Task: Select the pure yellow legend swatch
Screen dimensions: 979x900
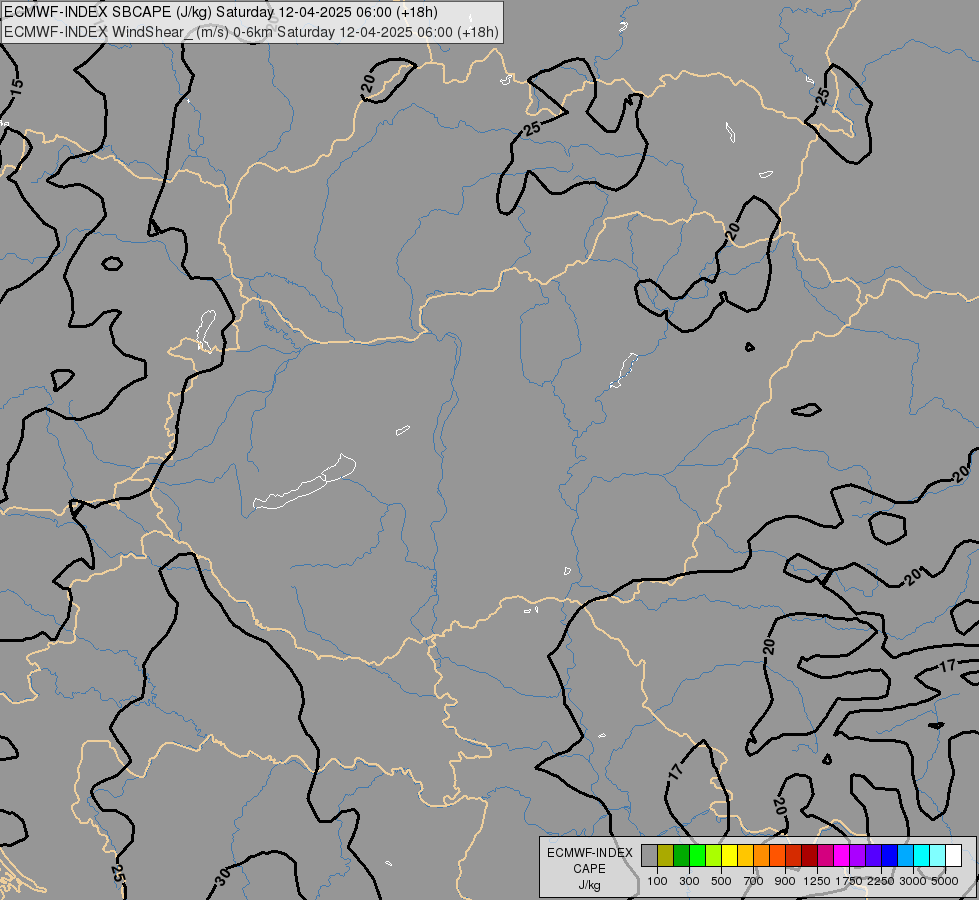Action: (x=729, y=856)
